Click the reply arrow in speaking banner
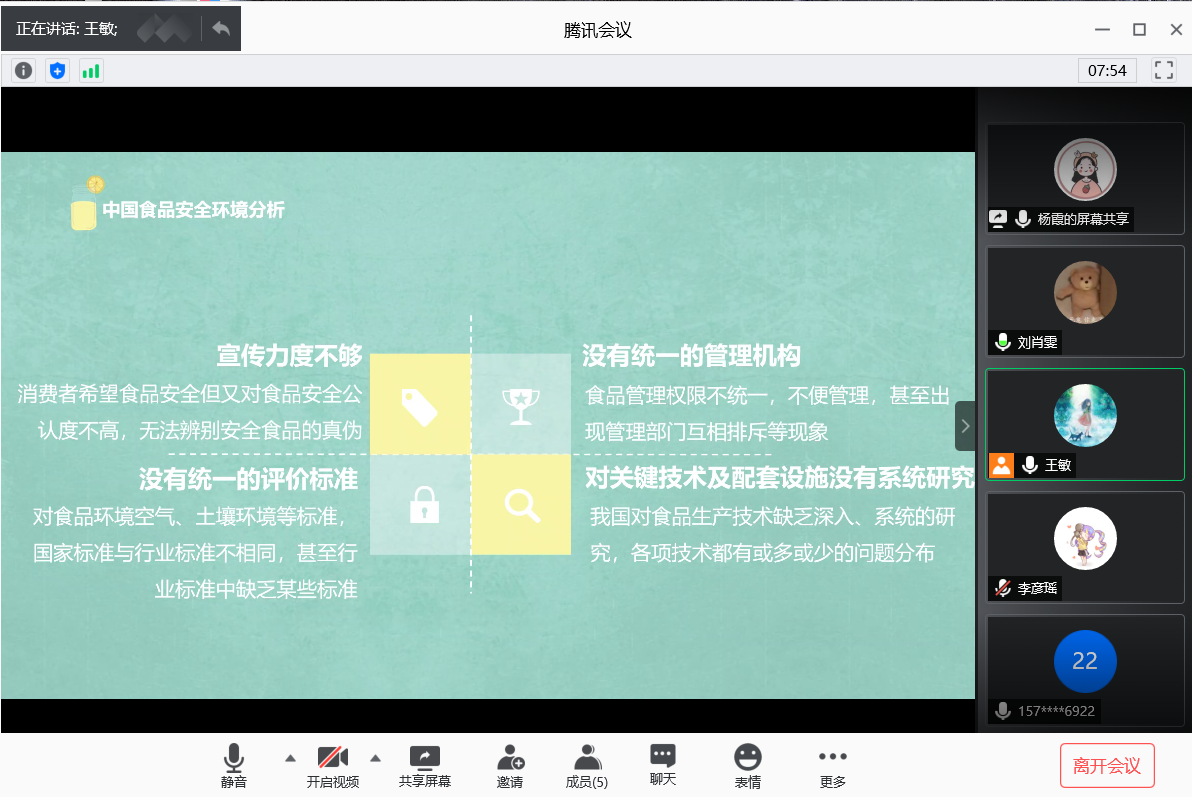Image resolution: width=1192 pixels, height=797 pixels. click(221, 29)
